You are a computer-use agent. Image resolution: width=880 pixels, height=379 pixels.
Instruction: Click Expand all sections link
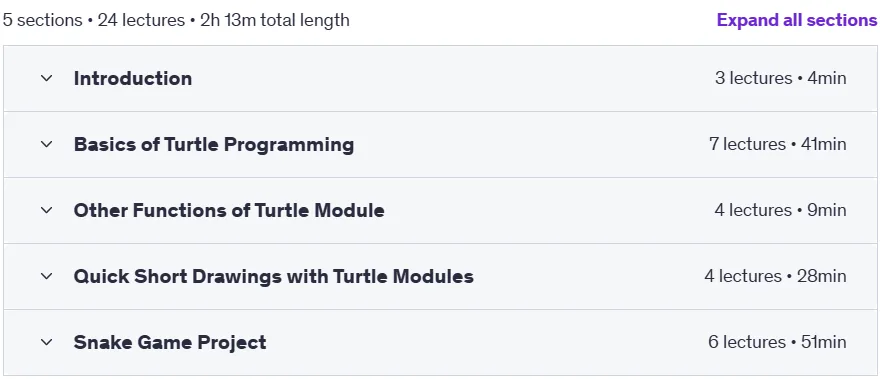797,20
